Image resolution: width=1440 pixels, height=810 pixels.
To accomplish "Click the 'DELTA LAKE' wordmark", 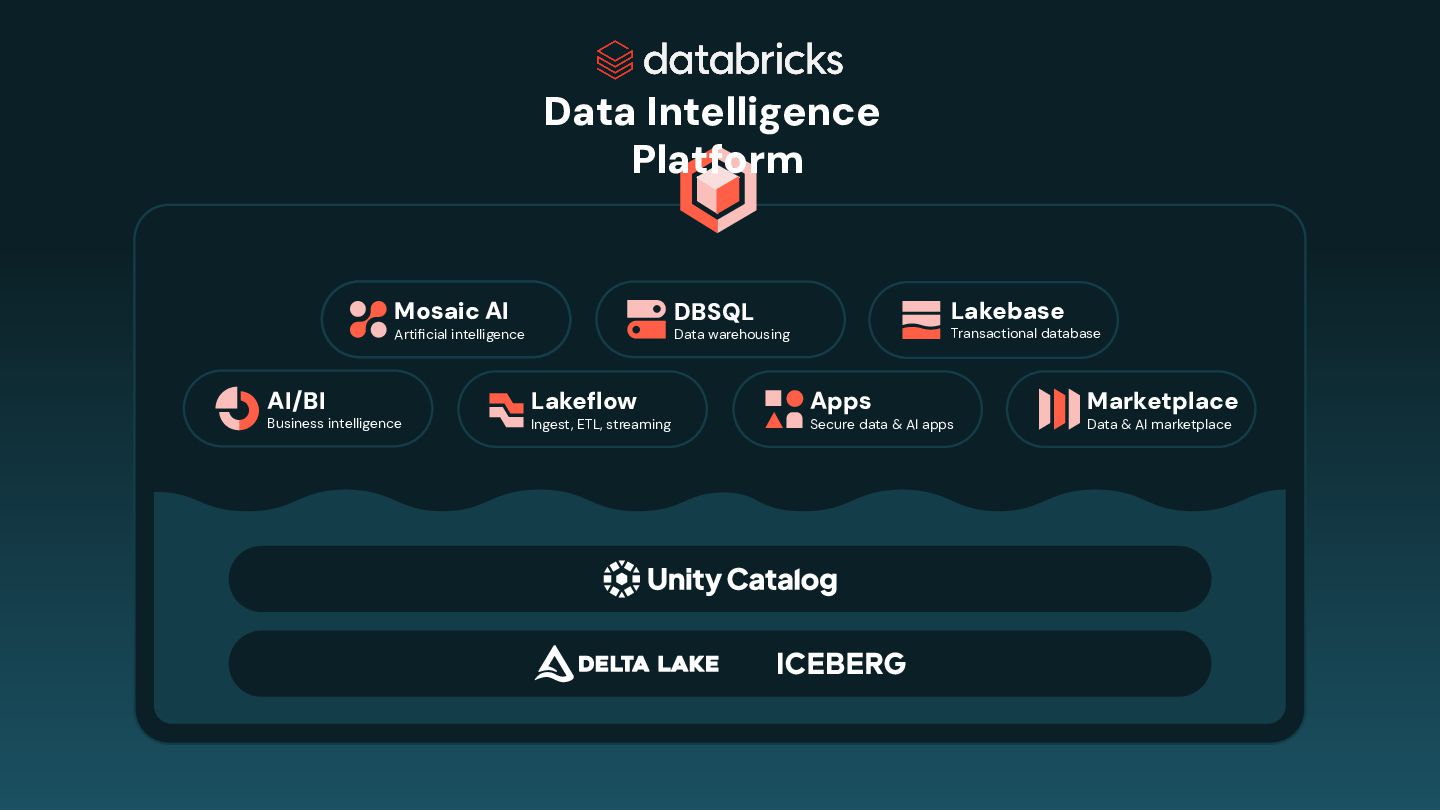I will click(x=648, y=663).
